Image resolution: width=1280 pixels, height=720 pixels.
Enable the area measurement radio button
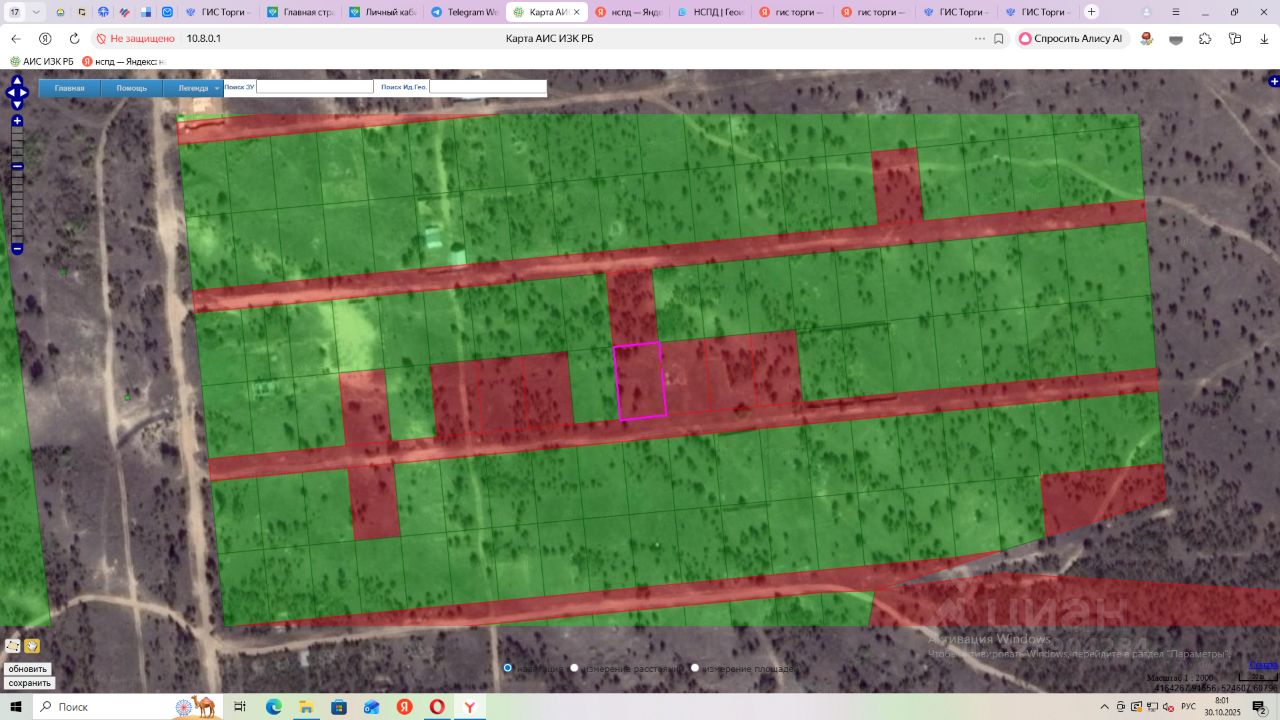pyautogui.click(x=695, y=668)
